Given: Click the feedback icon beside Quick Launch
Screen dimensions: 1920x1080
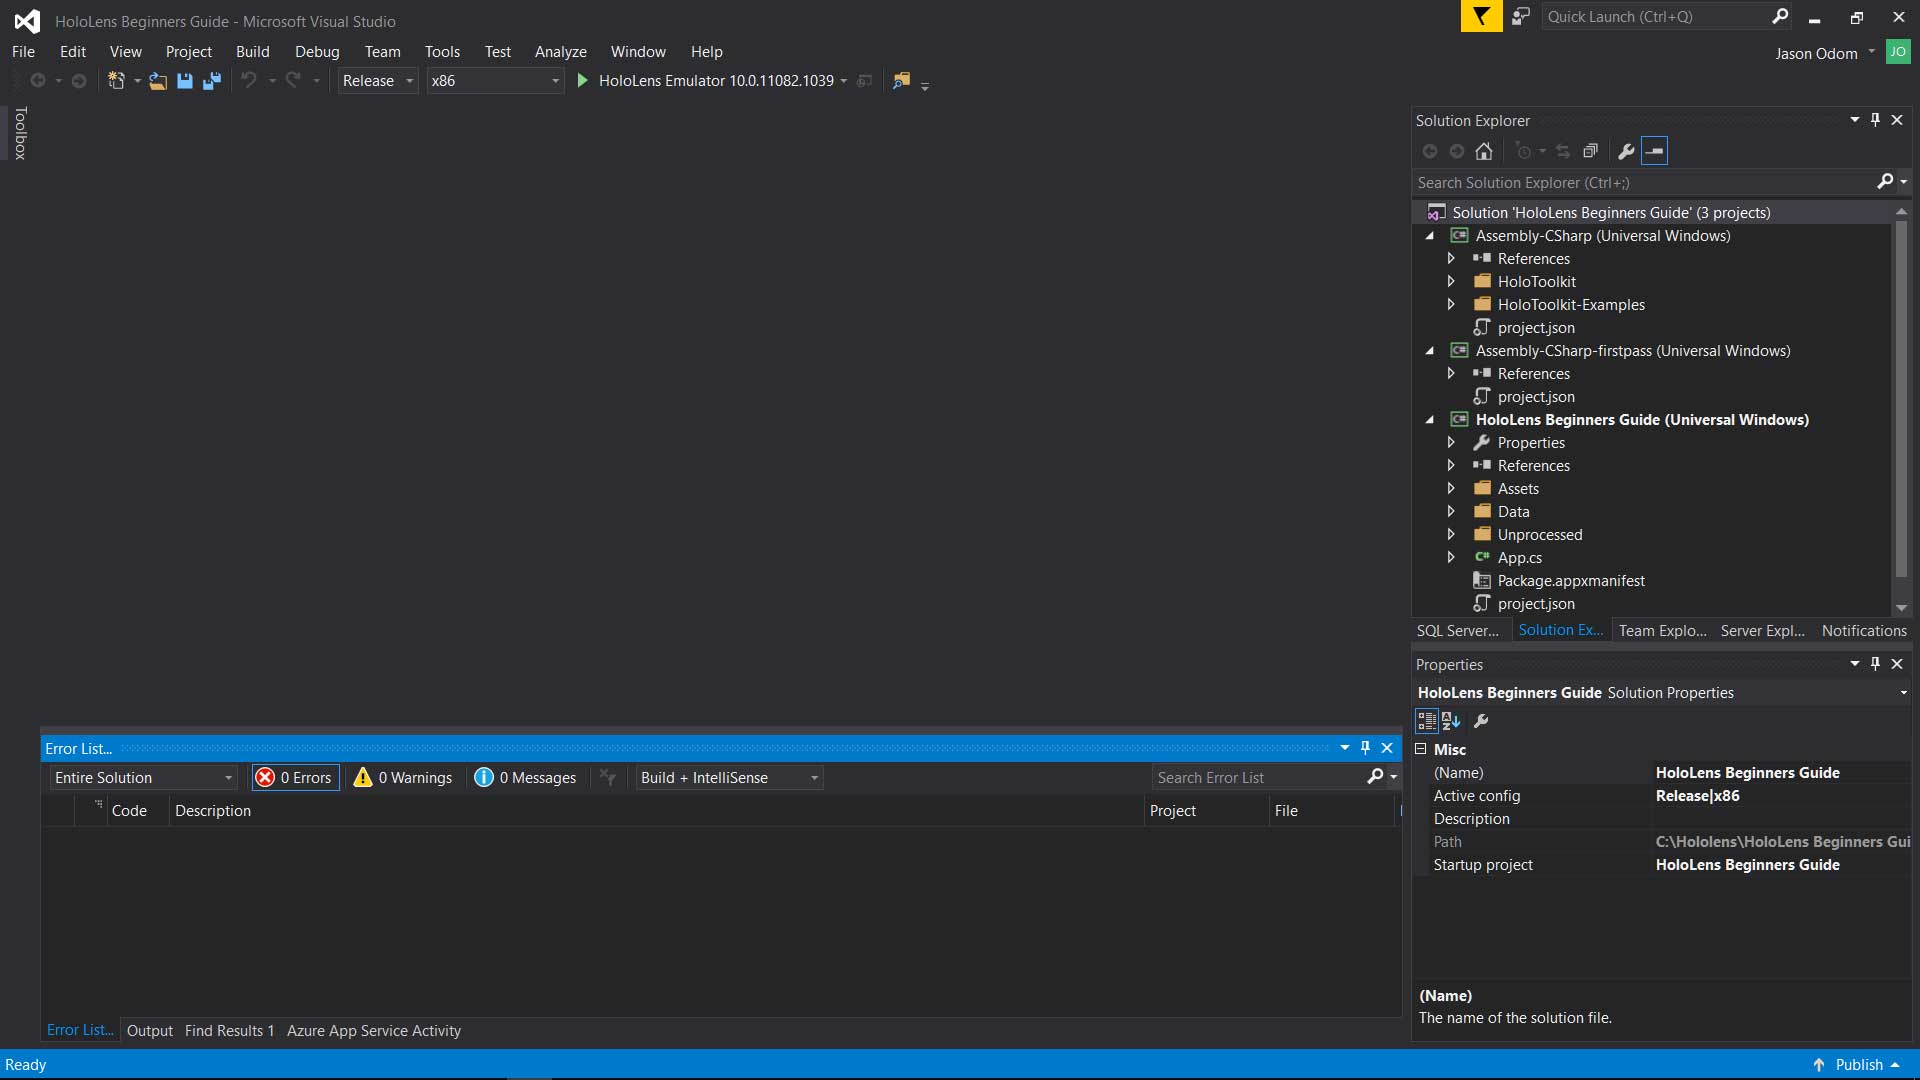Looking at the screenshot, I should click(x=1521, y=16).
